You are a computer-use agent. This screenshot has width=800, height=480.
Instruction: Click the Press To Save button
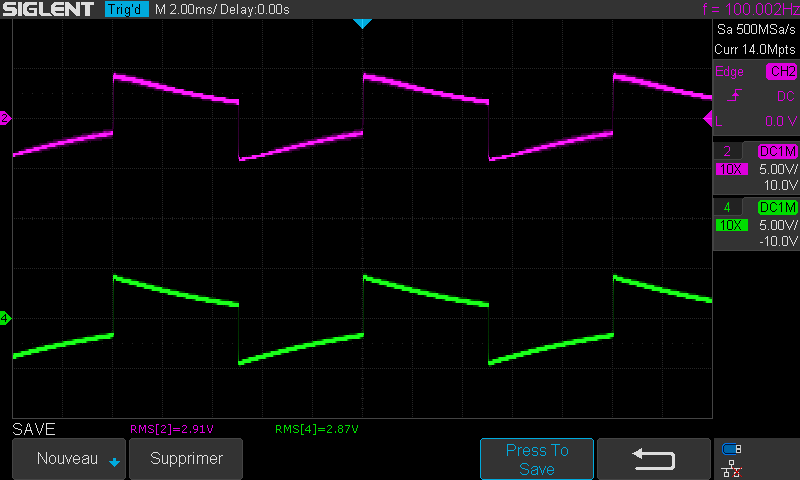pyautogui.click(x=537, y=459)
